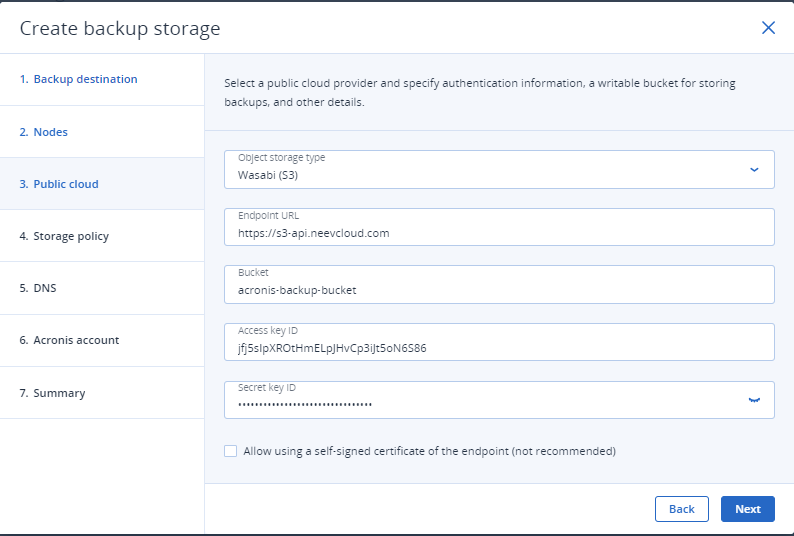This screenshot has height=536, width=794.
Task: Close the Create backup storage dialog
Action: click(x=768, y=28)
